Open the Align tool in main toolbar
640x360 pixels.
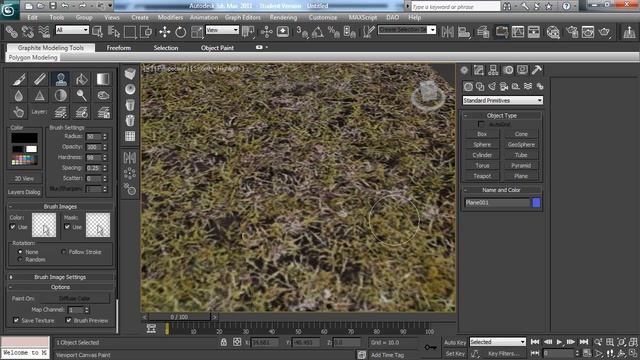[x=464, y=32]
